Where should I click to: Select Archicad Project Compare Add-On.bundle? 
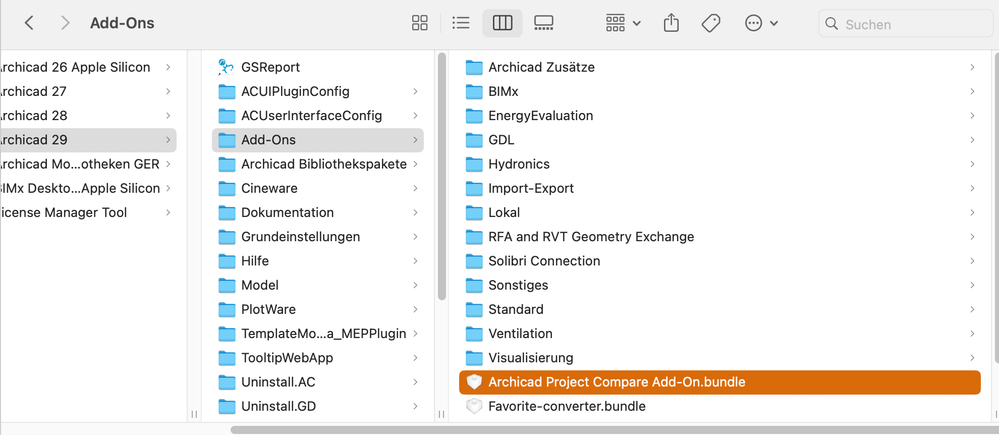coord(616,382)
